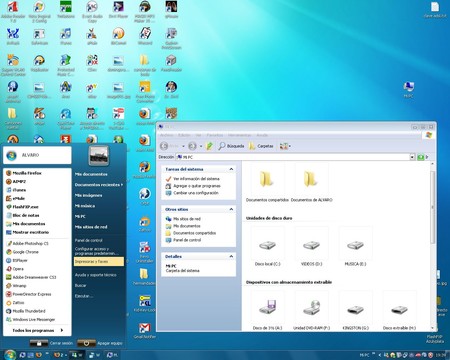Collapse the Tareas del sistema panel

coord(231,169)
